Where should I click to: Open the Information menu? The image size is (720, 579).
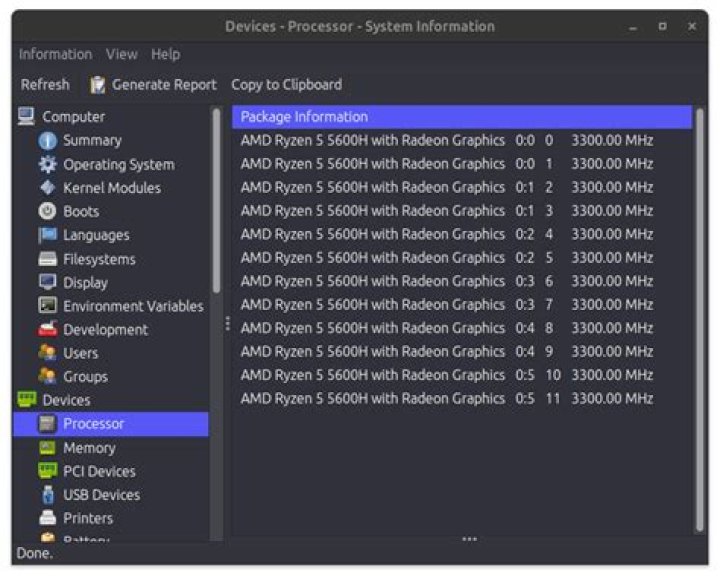click(55, 54)
